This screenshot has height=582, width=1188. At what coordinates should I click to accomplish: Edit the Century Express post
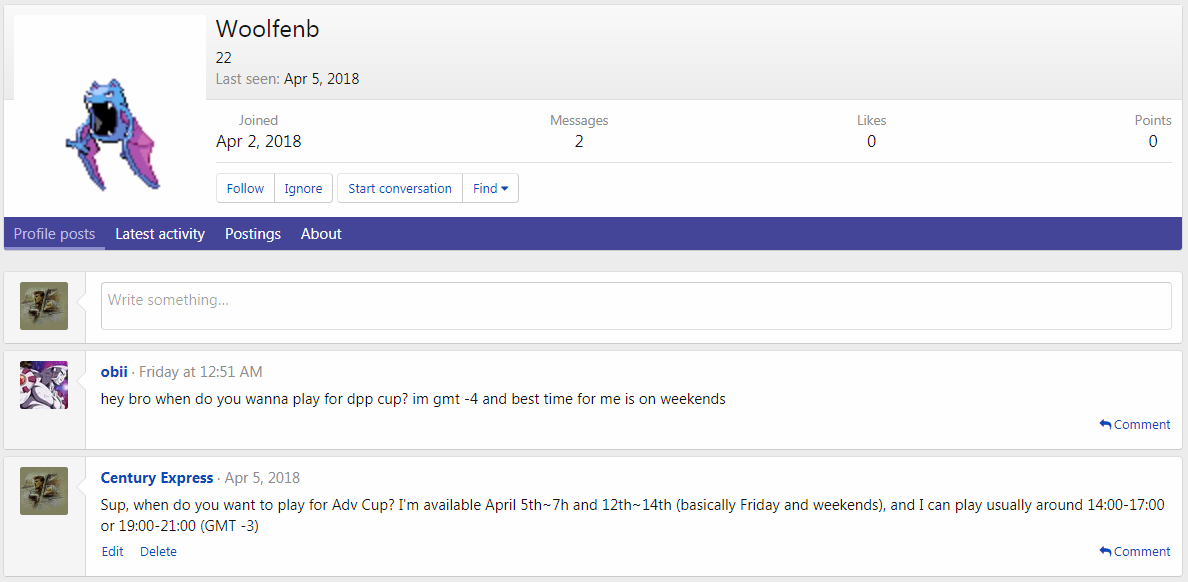tap(112, 552)
